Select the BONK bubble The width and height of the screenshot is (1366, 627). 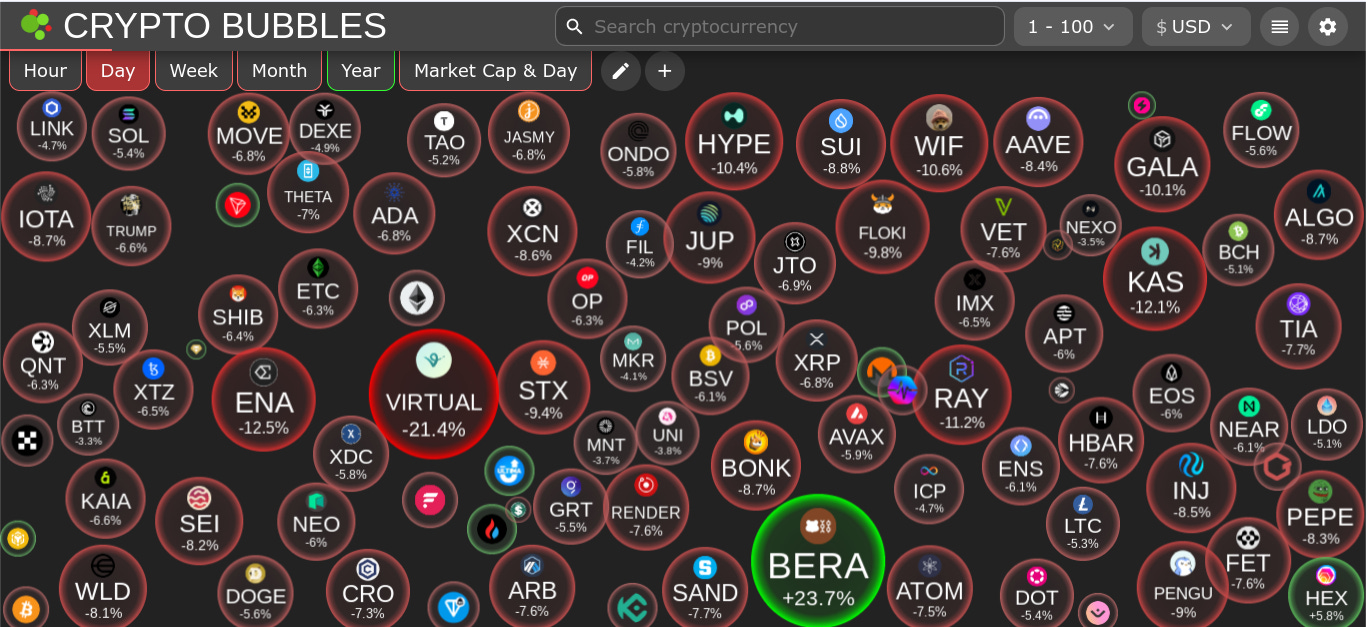pos(756,465)
